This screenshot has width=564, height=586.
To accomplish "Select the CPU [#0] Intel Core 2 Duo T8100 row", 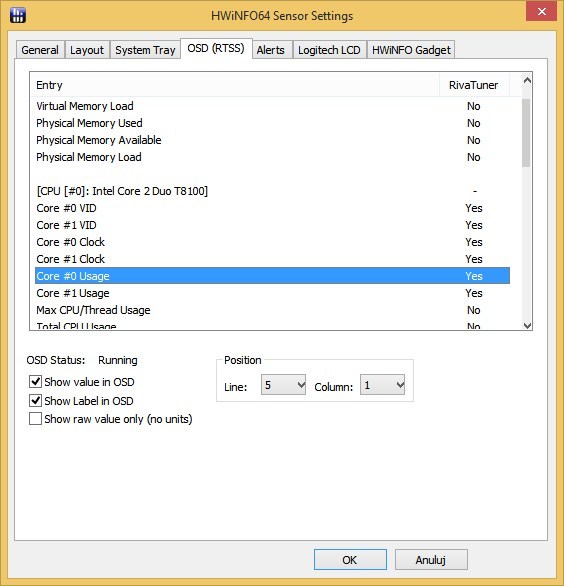I will pos(272,191).
